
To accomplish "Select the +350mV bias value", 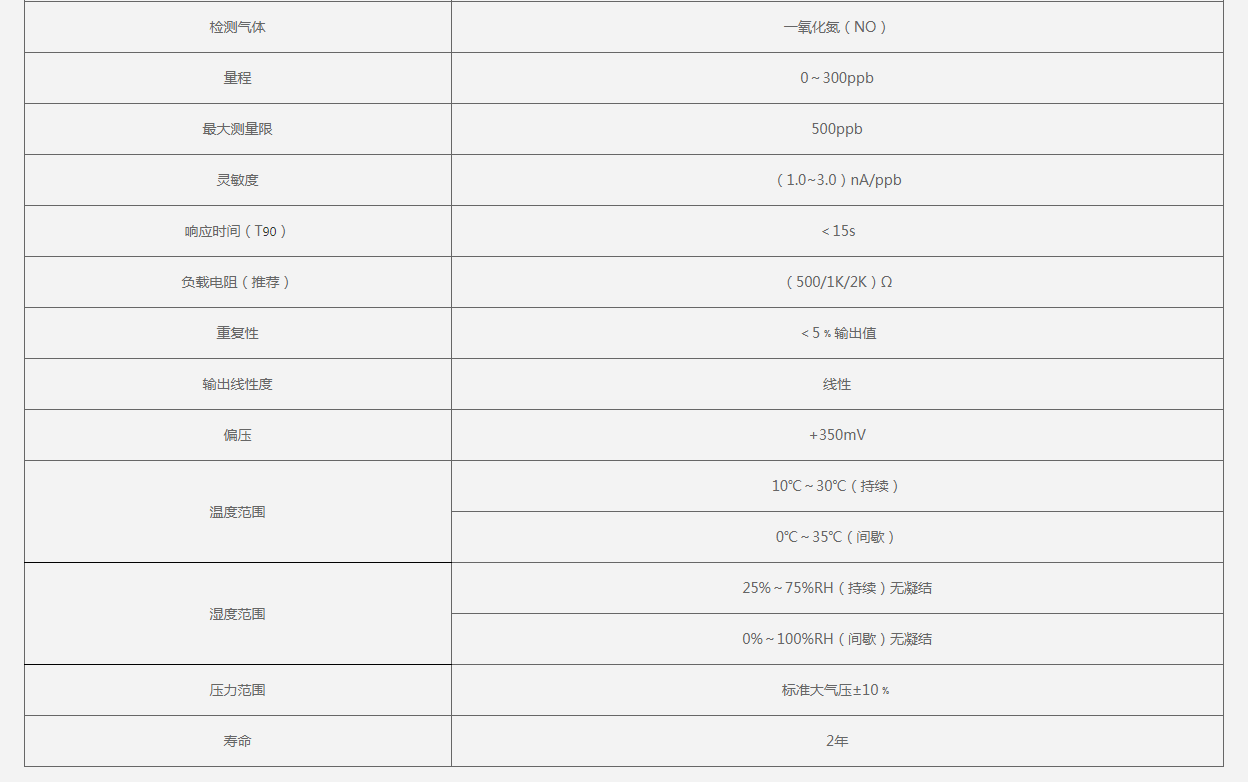I will pyautogui.click(x=836, y=435).
